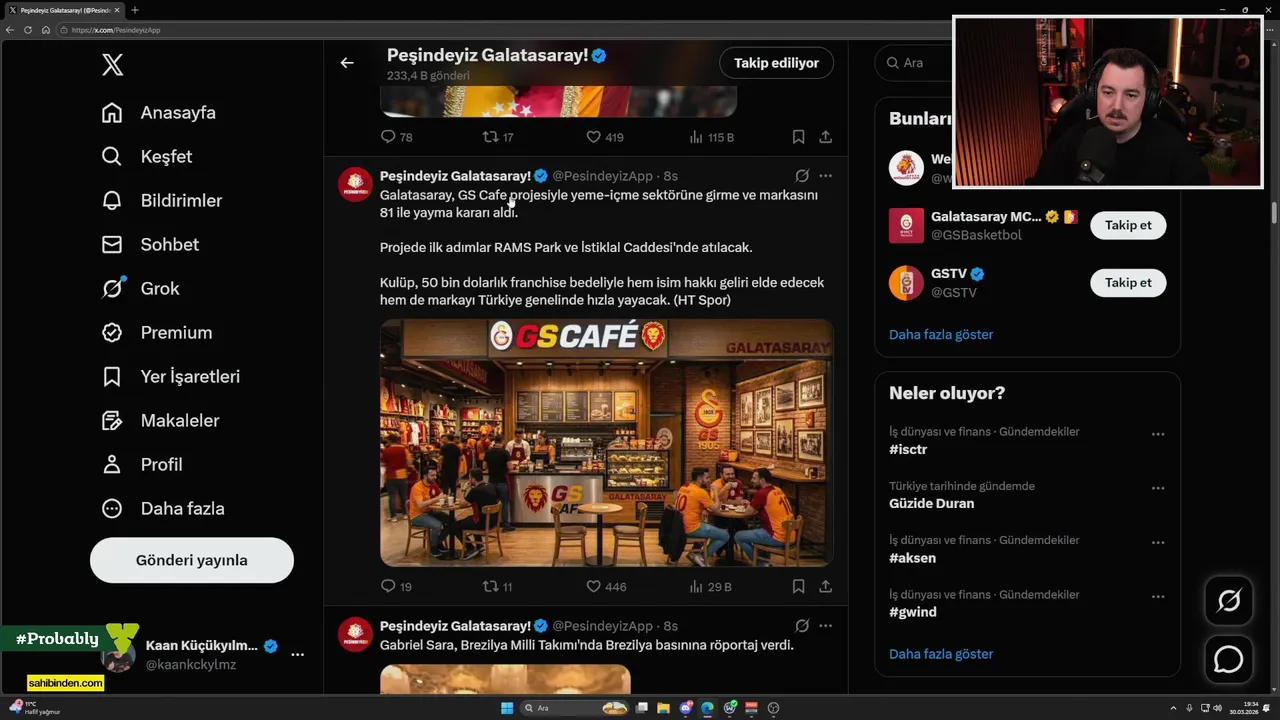Open Daha fazla menu
The width and height of the screenshot is (1280, 720).
coord(163,509)
